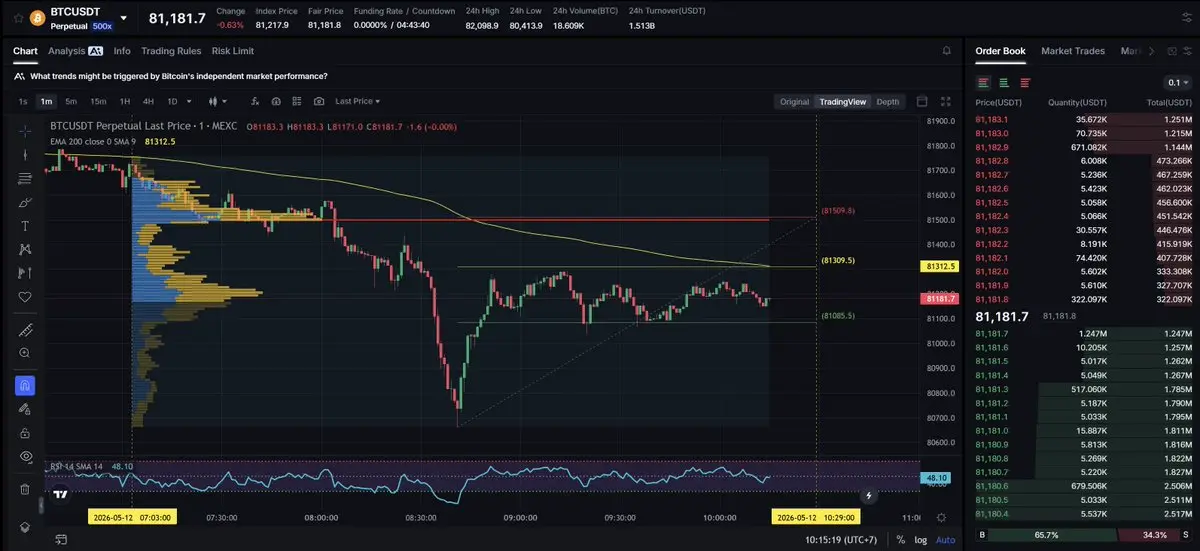The image size is (1200, 551).
Task: Open the indicator templates grid icon
Action: 297,101
